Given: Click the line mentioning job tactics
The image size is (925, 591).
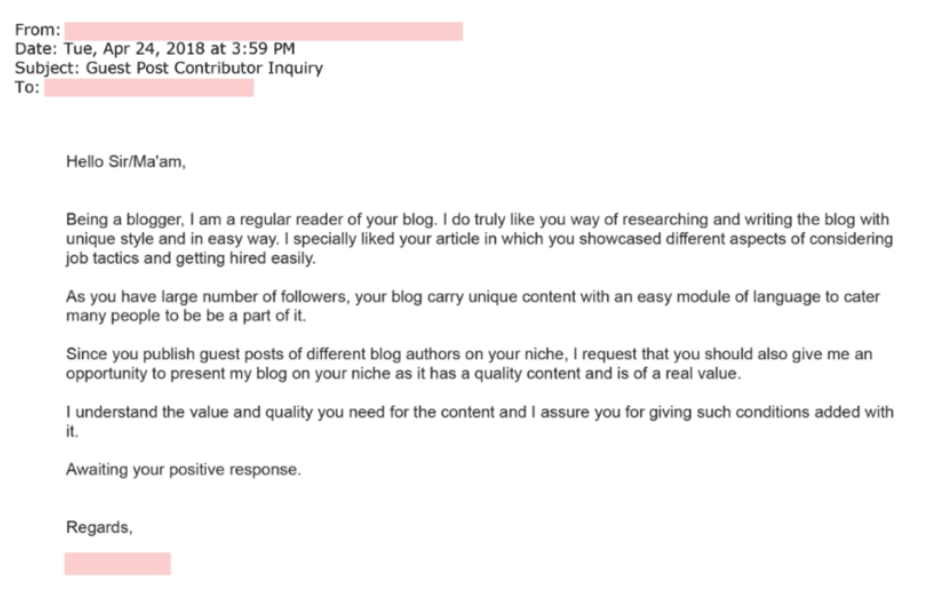Looking at the screenshot, I should click(x=191, y=258).
